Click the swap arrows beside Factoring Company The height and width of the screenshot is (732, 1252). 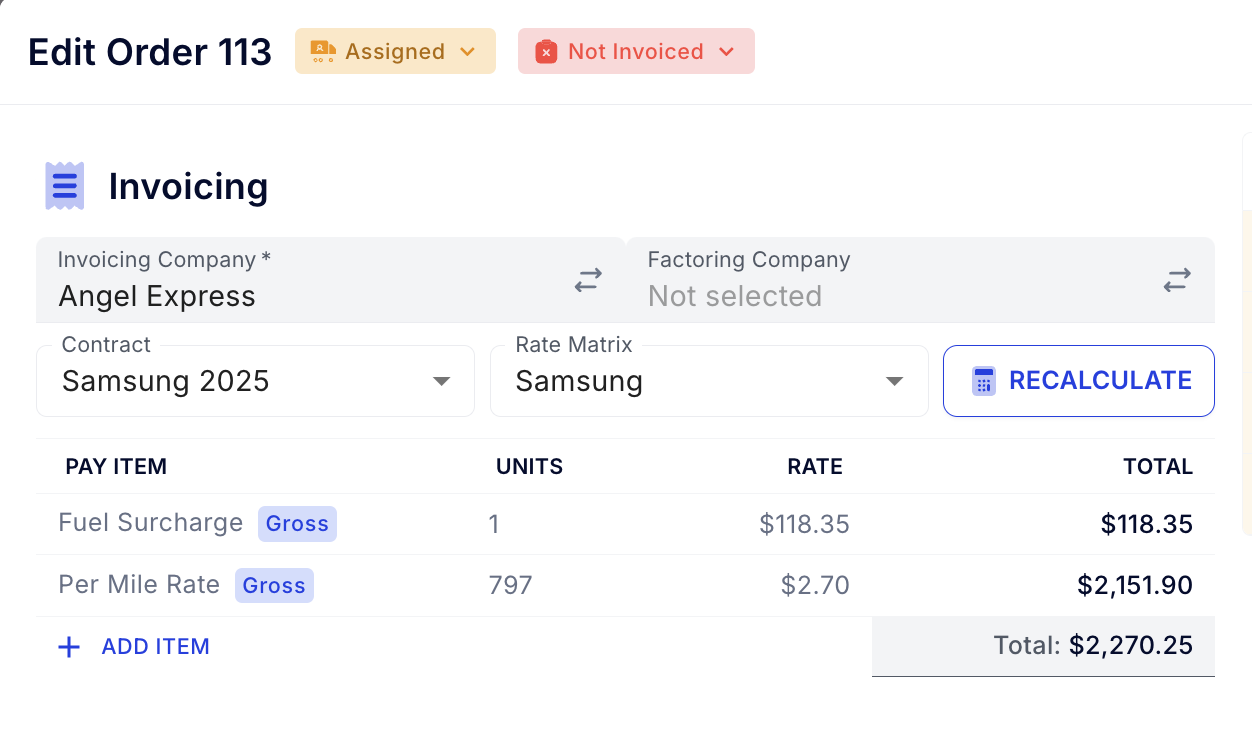coord(1177,280)
